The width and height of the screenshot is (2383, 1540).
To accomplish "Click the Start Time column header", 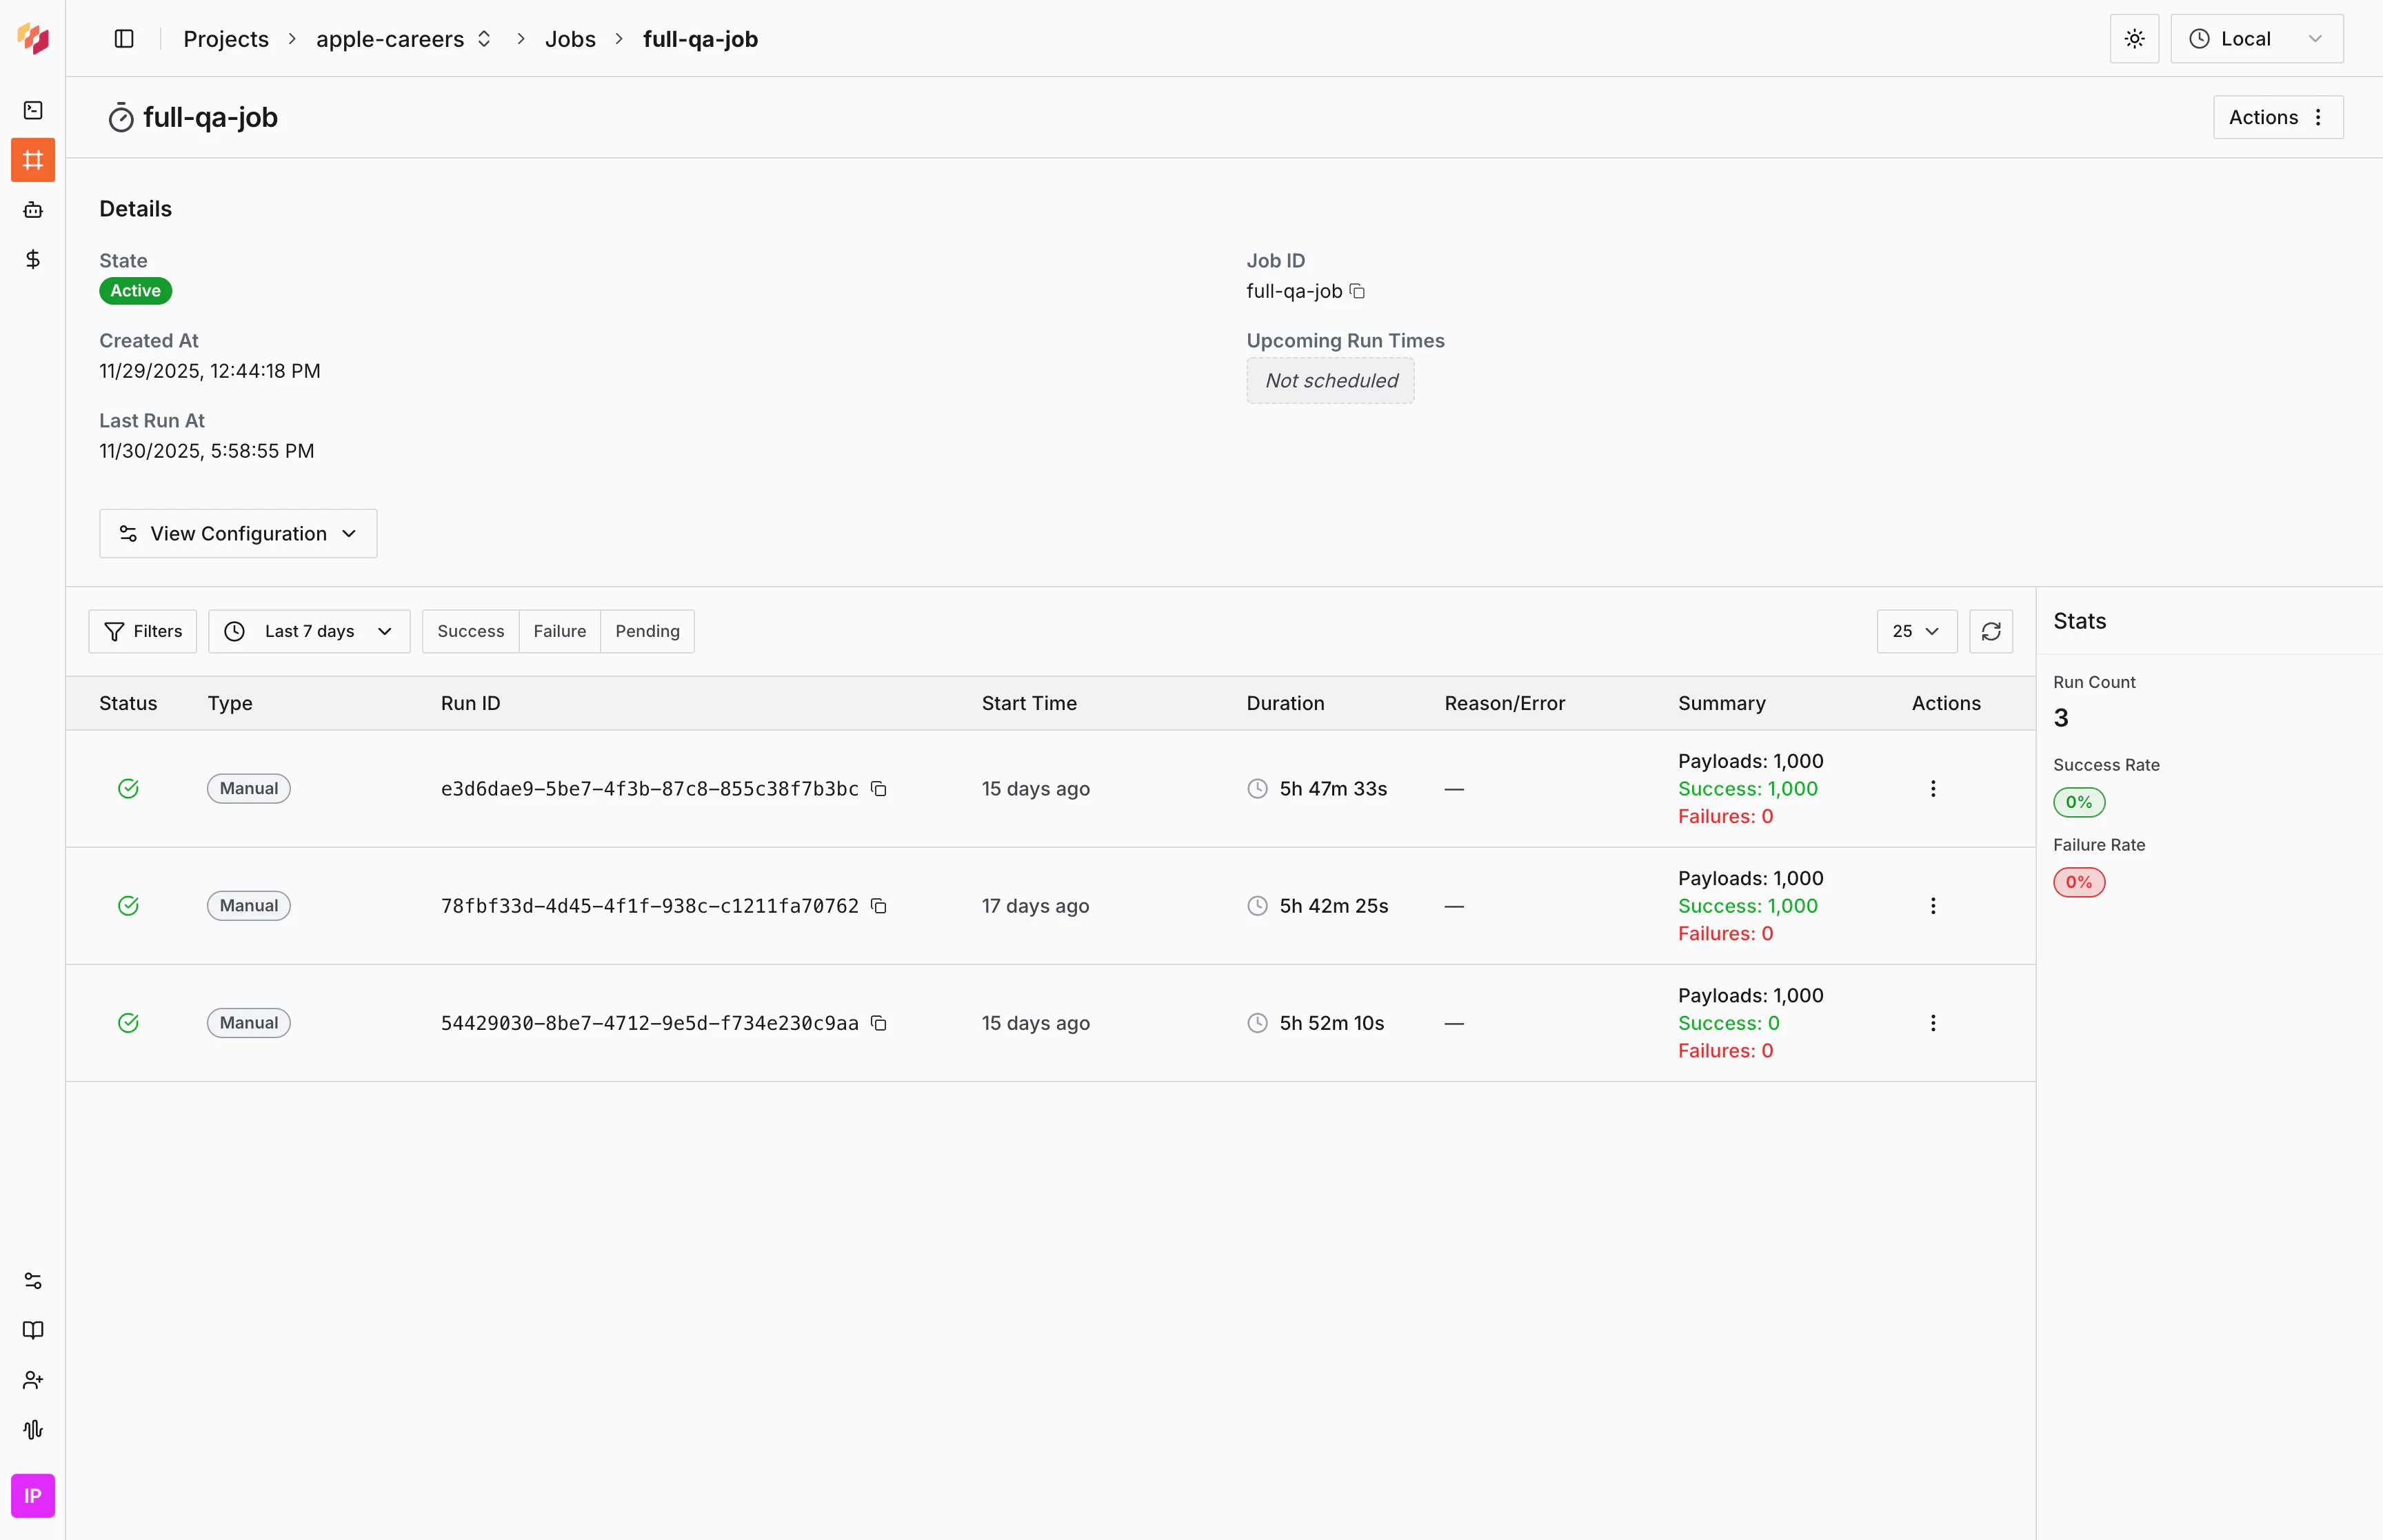I will [1029, 703].
